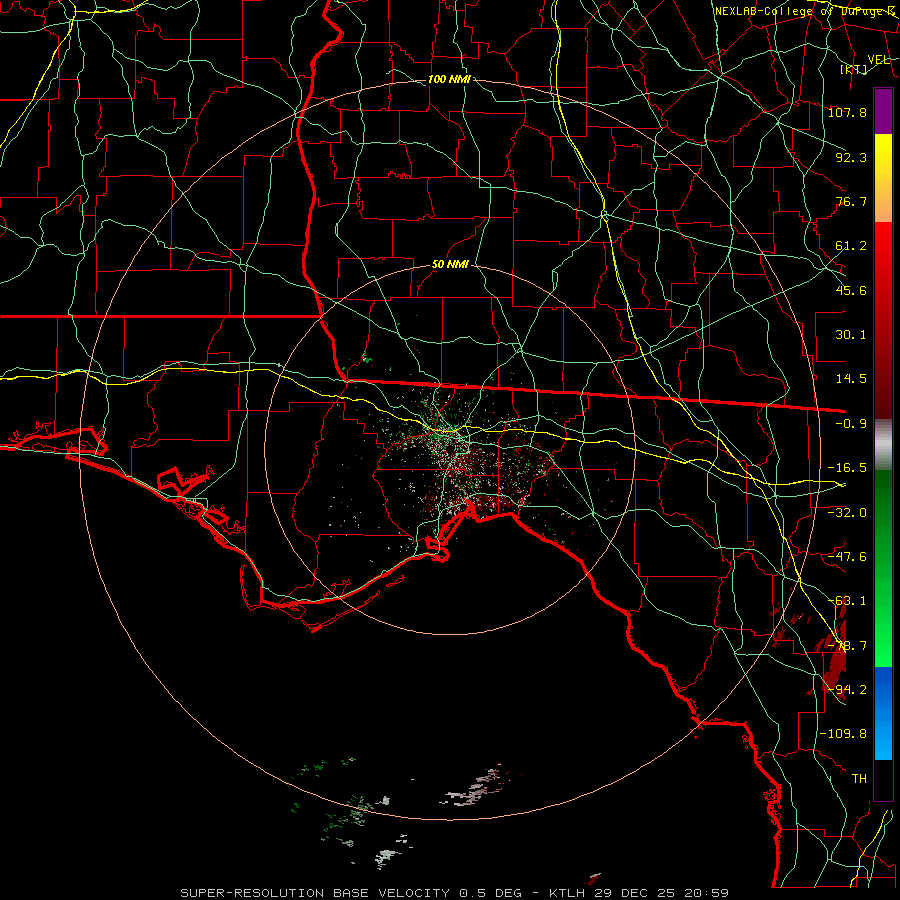Click the yellow-orange segment of the color bar
This screenshot has height=900, width=900.
tap(883, 178)
